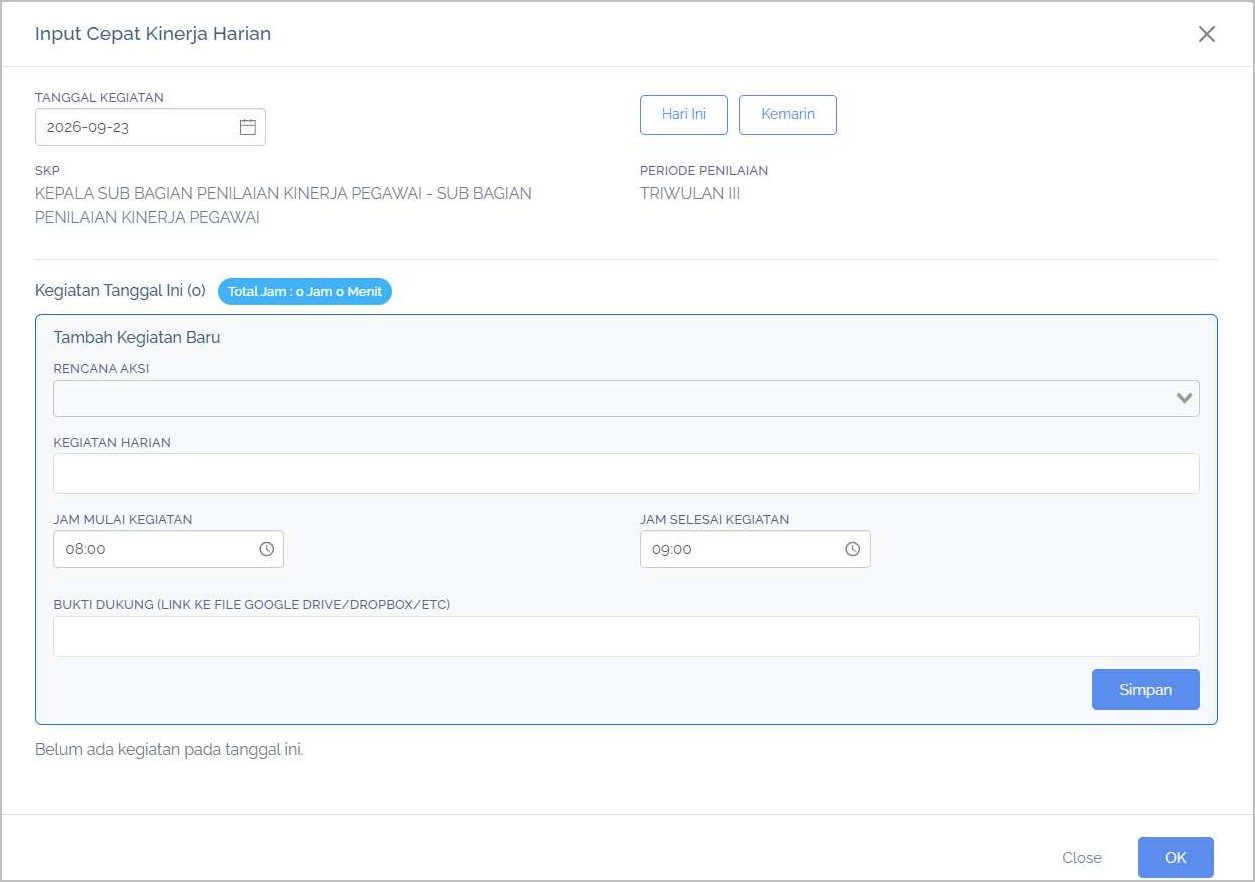The height and width of the screenshot is (882, 1255).
Task: Click the Hari Ini button
Action: (x=684, y=114)
